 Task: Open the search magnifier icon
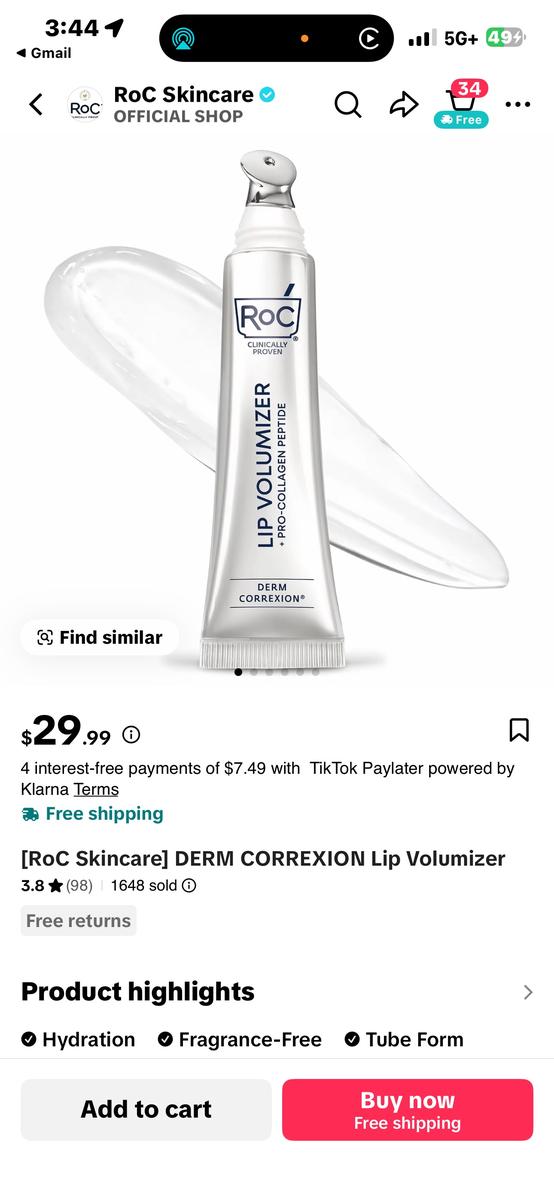[347, 104]
